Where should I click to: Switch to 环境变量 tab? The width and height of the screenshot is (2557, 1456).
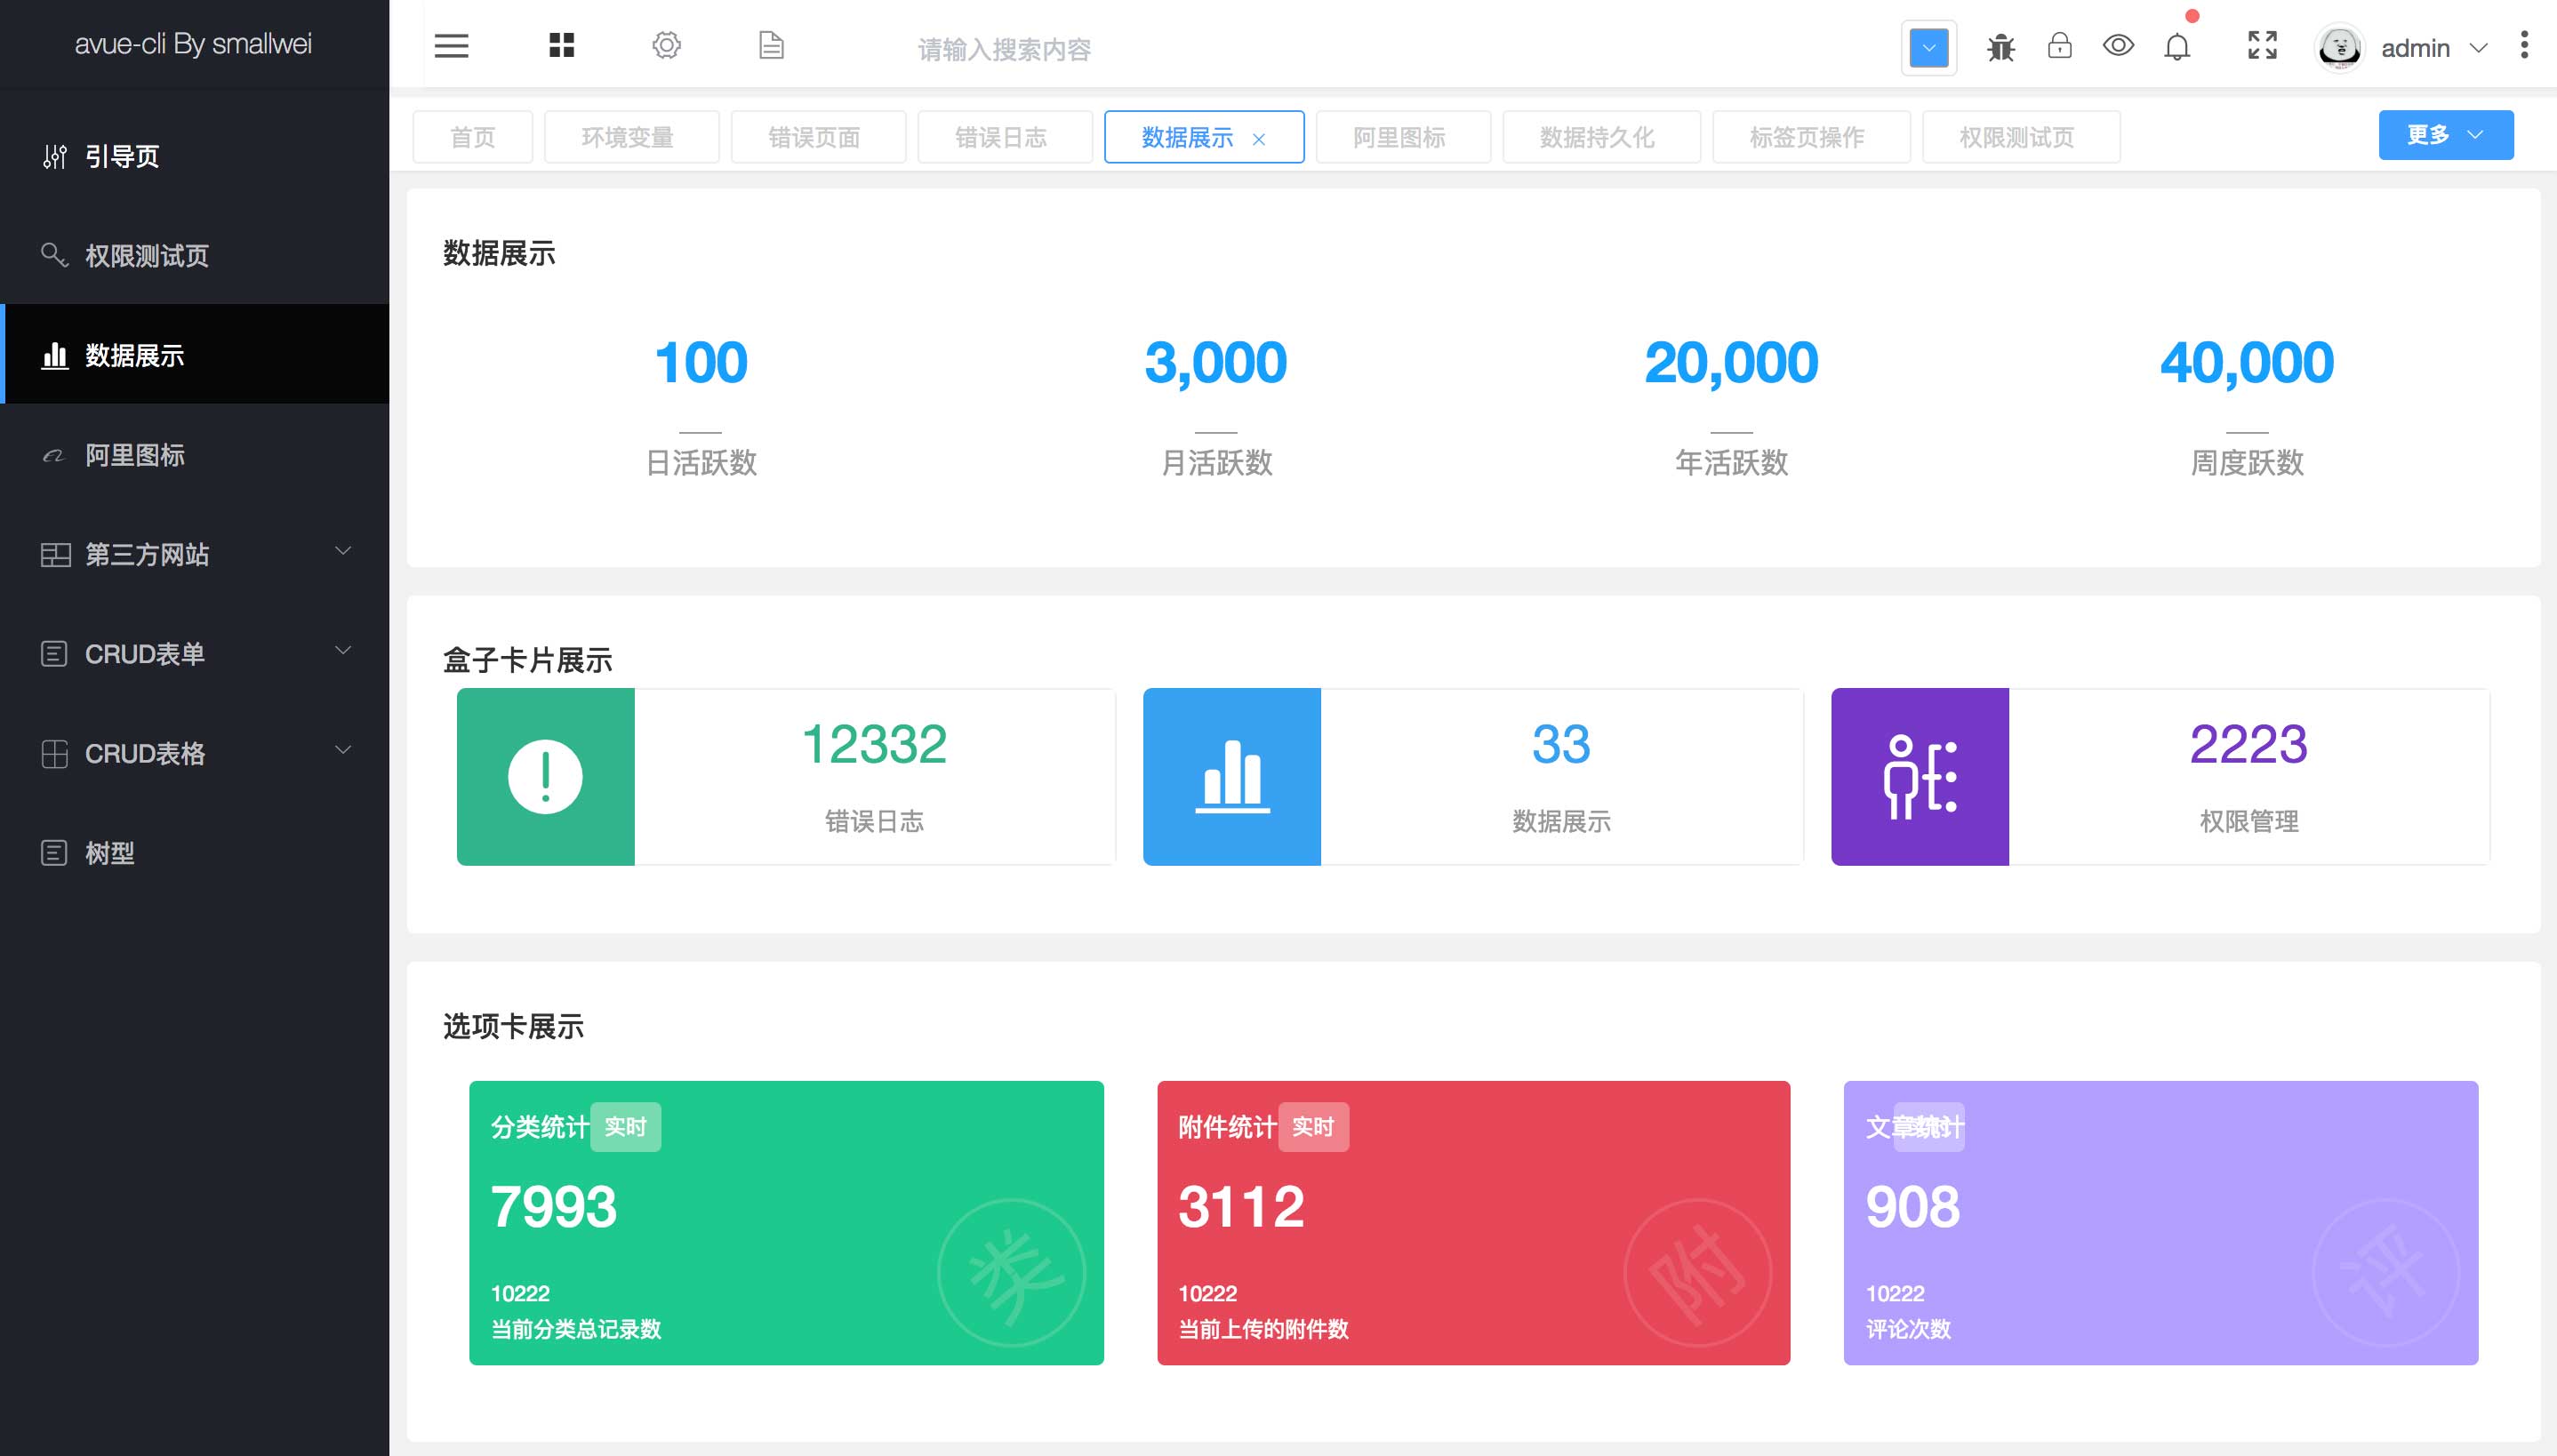[x=631, y=137]
